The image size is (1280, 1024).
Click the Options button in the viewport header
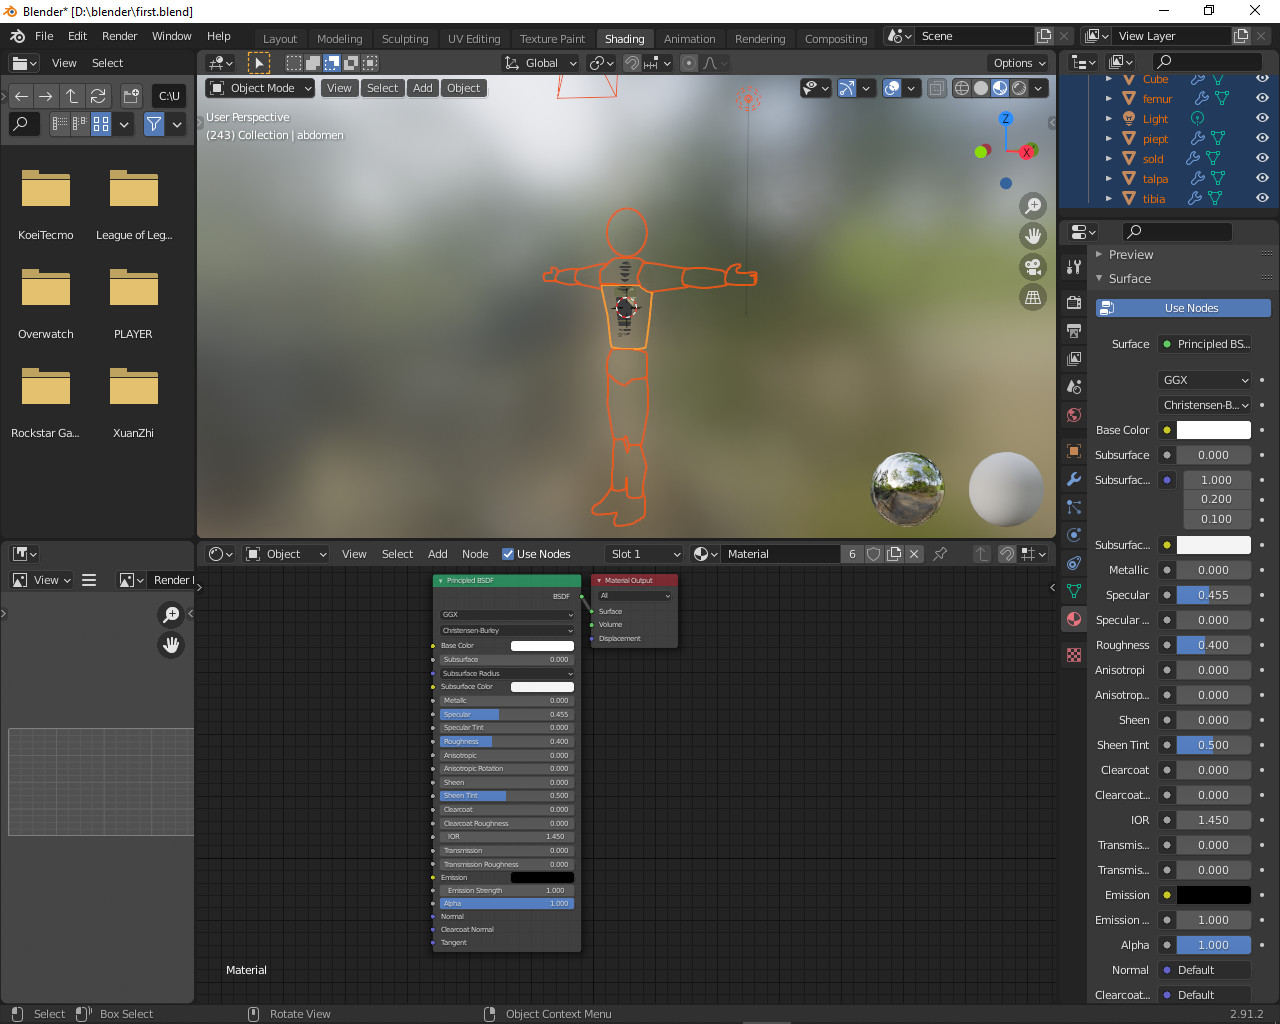tap(1018, 62)
